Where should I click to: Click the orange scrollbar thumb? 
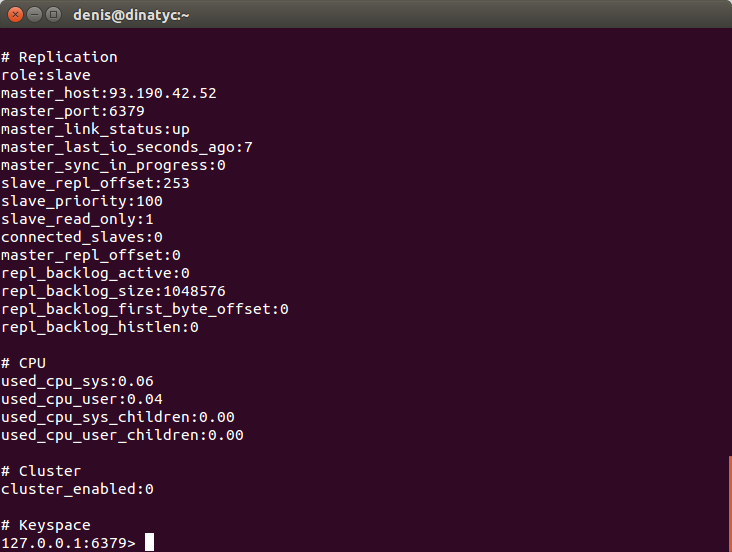[x=730, y=504]
